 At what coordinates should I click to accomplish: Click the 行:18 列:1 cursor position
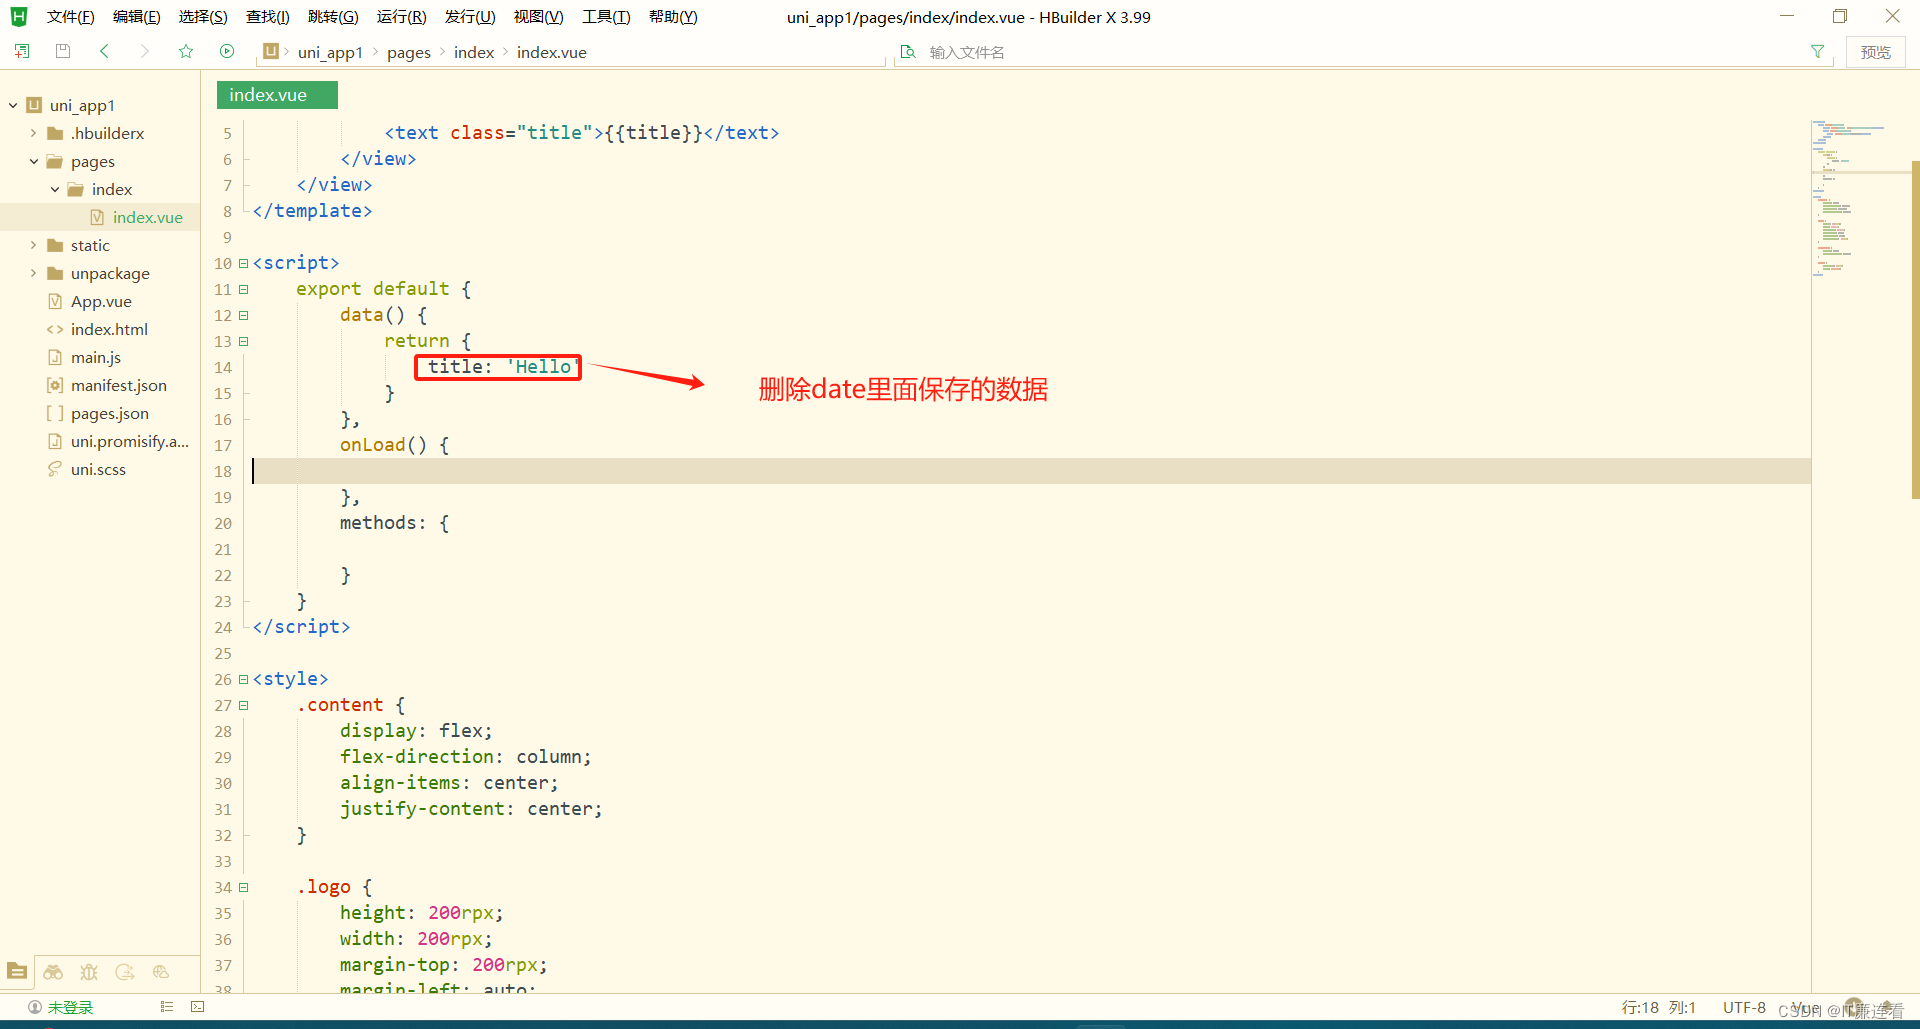click(1659, 1007)
